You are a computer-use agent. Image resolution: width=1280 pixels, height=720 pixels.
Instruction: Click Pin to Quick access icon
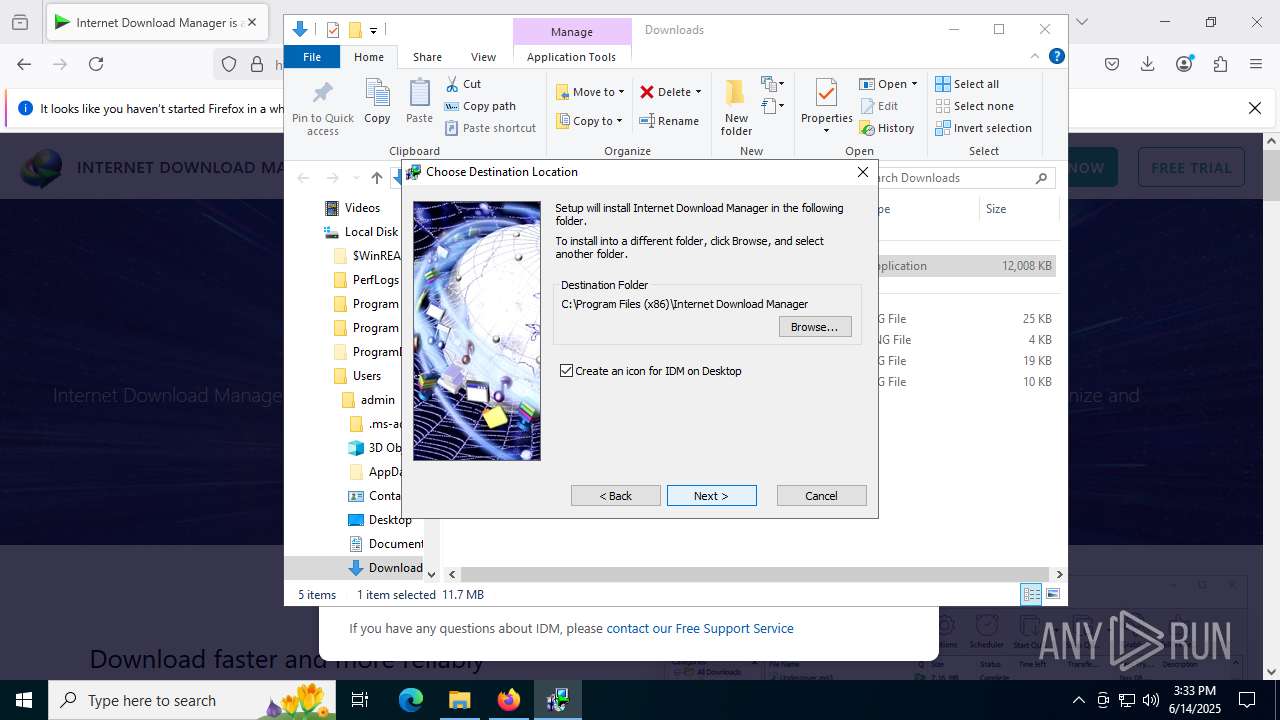[323, 108]
